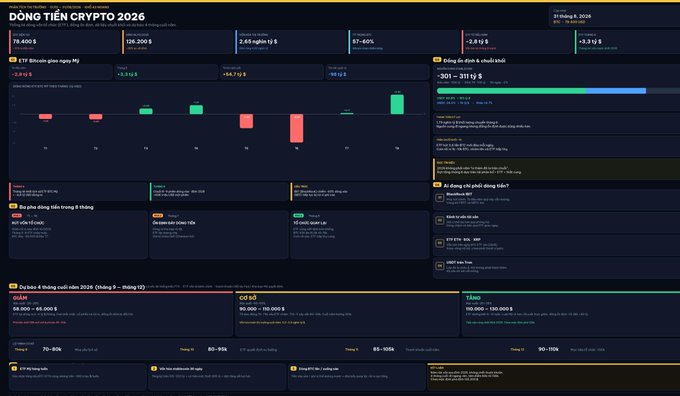Click the 90–110k roadmap value
Screen dimensions: 680x396
549,349
